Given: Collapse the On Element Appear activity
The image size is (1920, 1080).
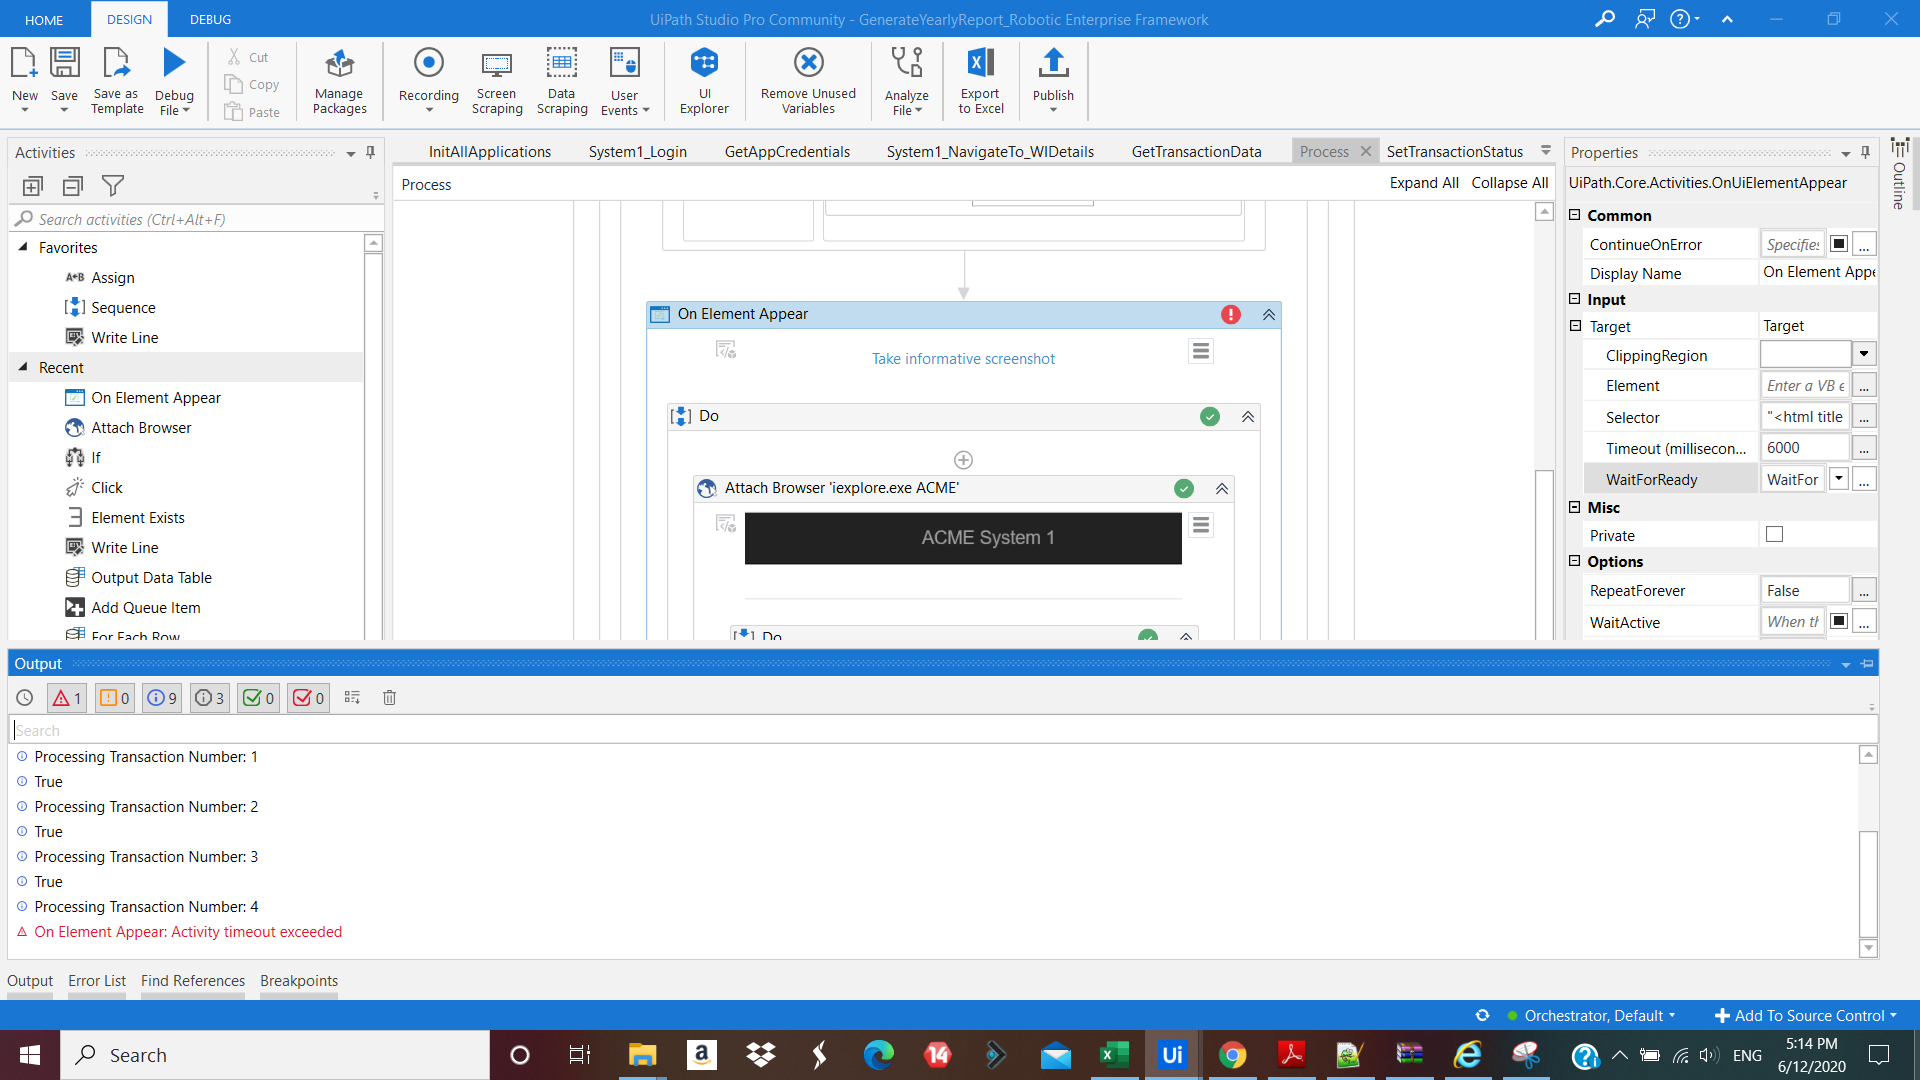Looking at the screenshot, I should tap(1268, 314).
